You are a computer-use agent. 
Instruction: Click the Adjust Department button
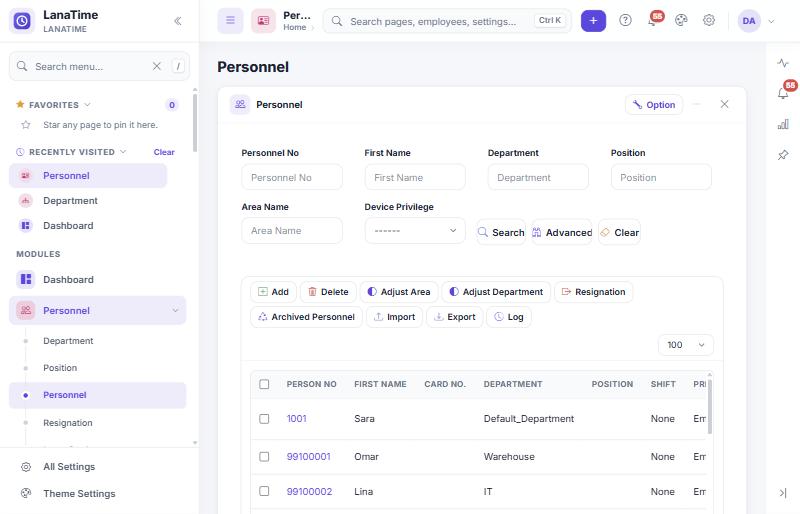pyautogui.click(x=496, y=292)
